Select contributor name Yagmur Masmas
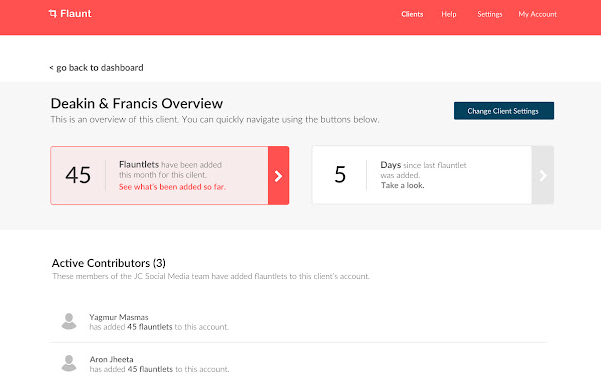 [119, 317]
